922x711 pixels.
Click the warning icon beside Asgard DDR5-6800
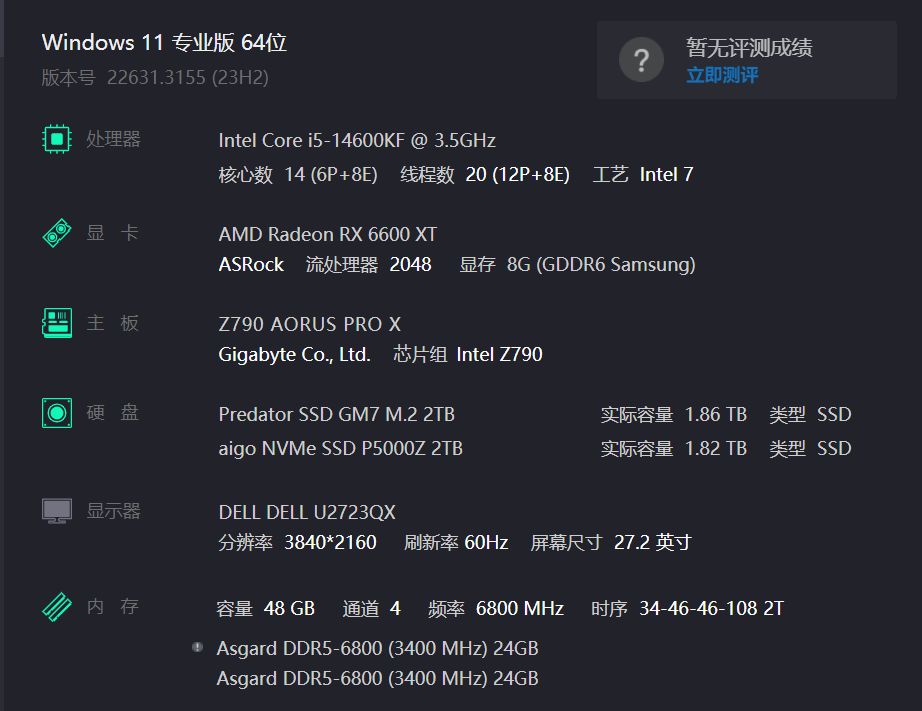click(x=198, y=647)
